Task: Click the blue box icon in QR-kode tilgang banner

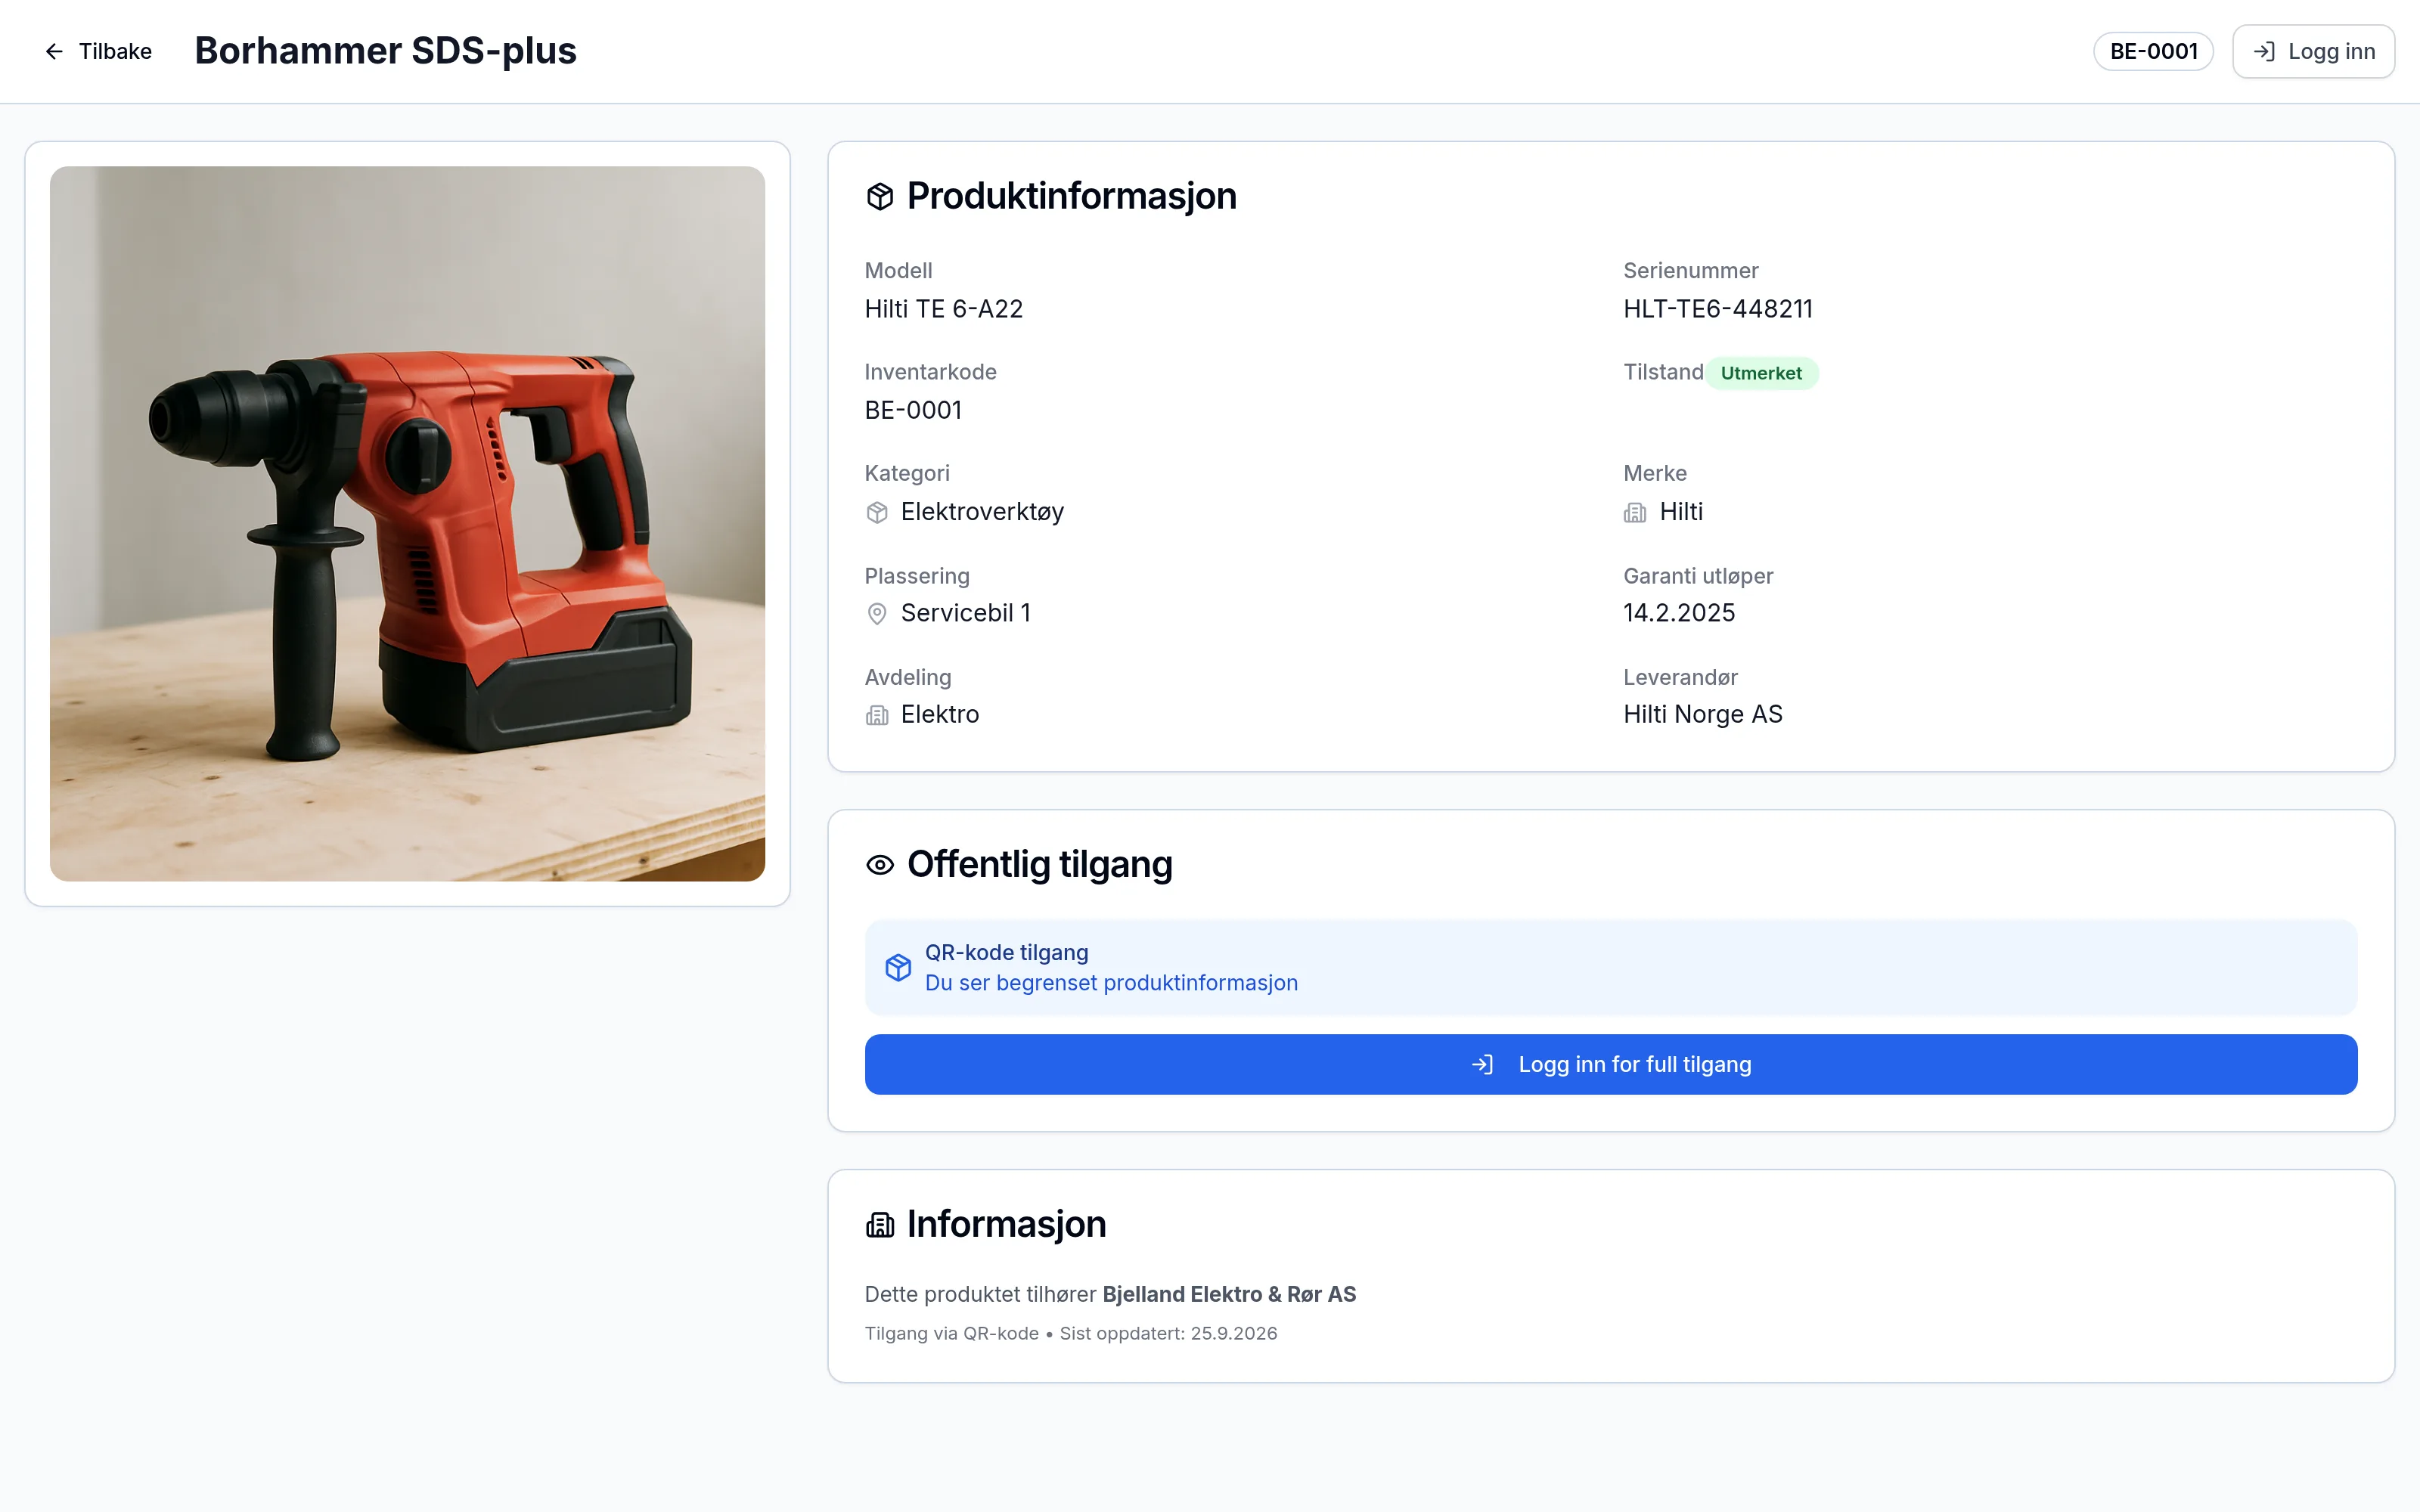Action: (898, 967)
